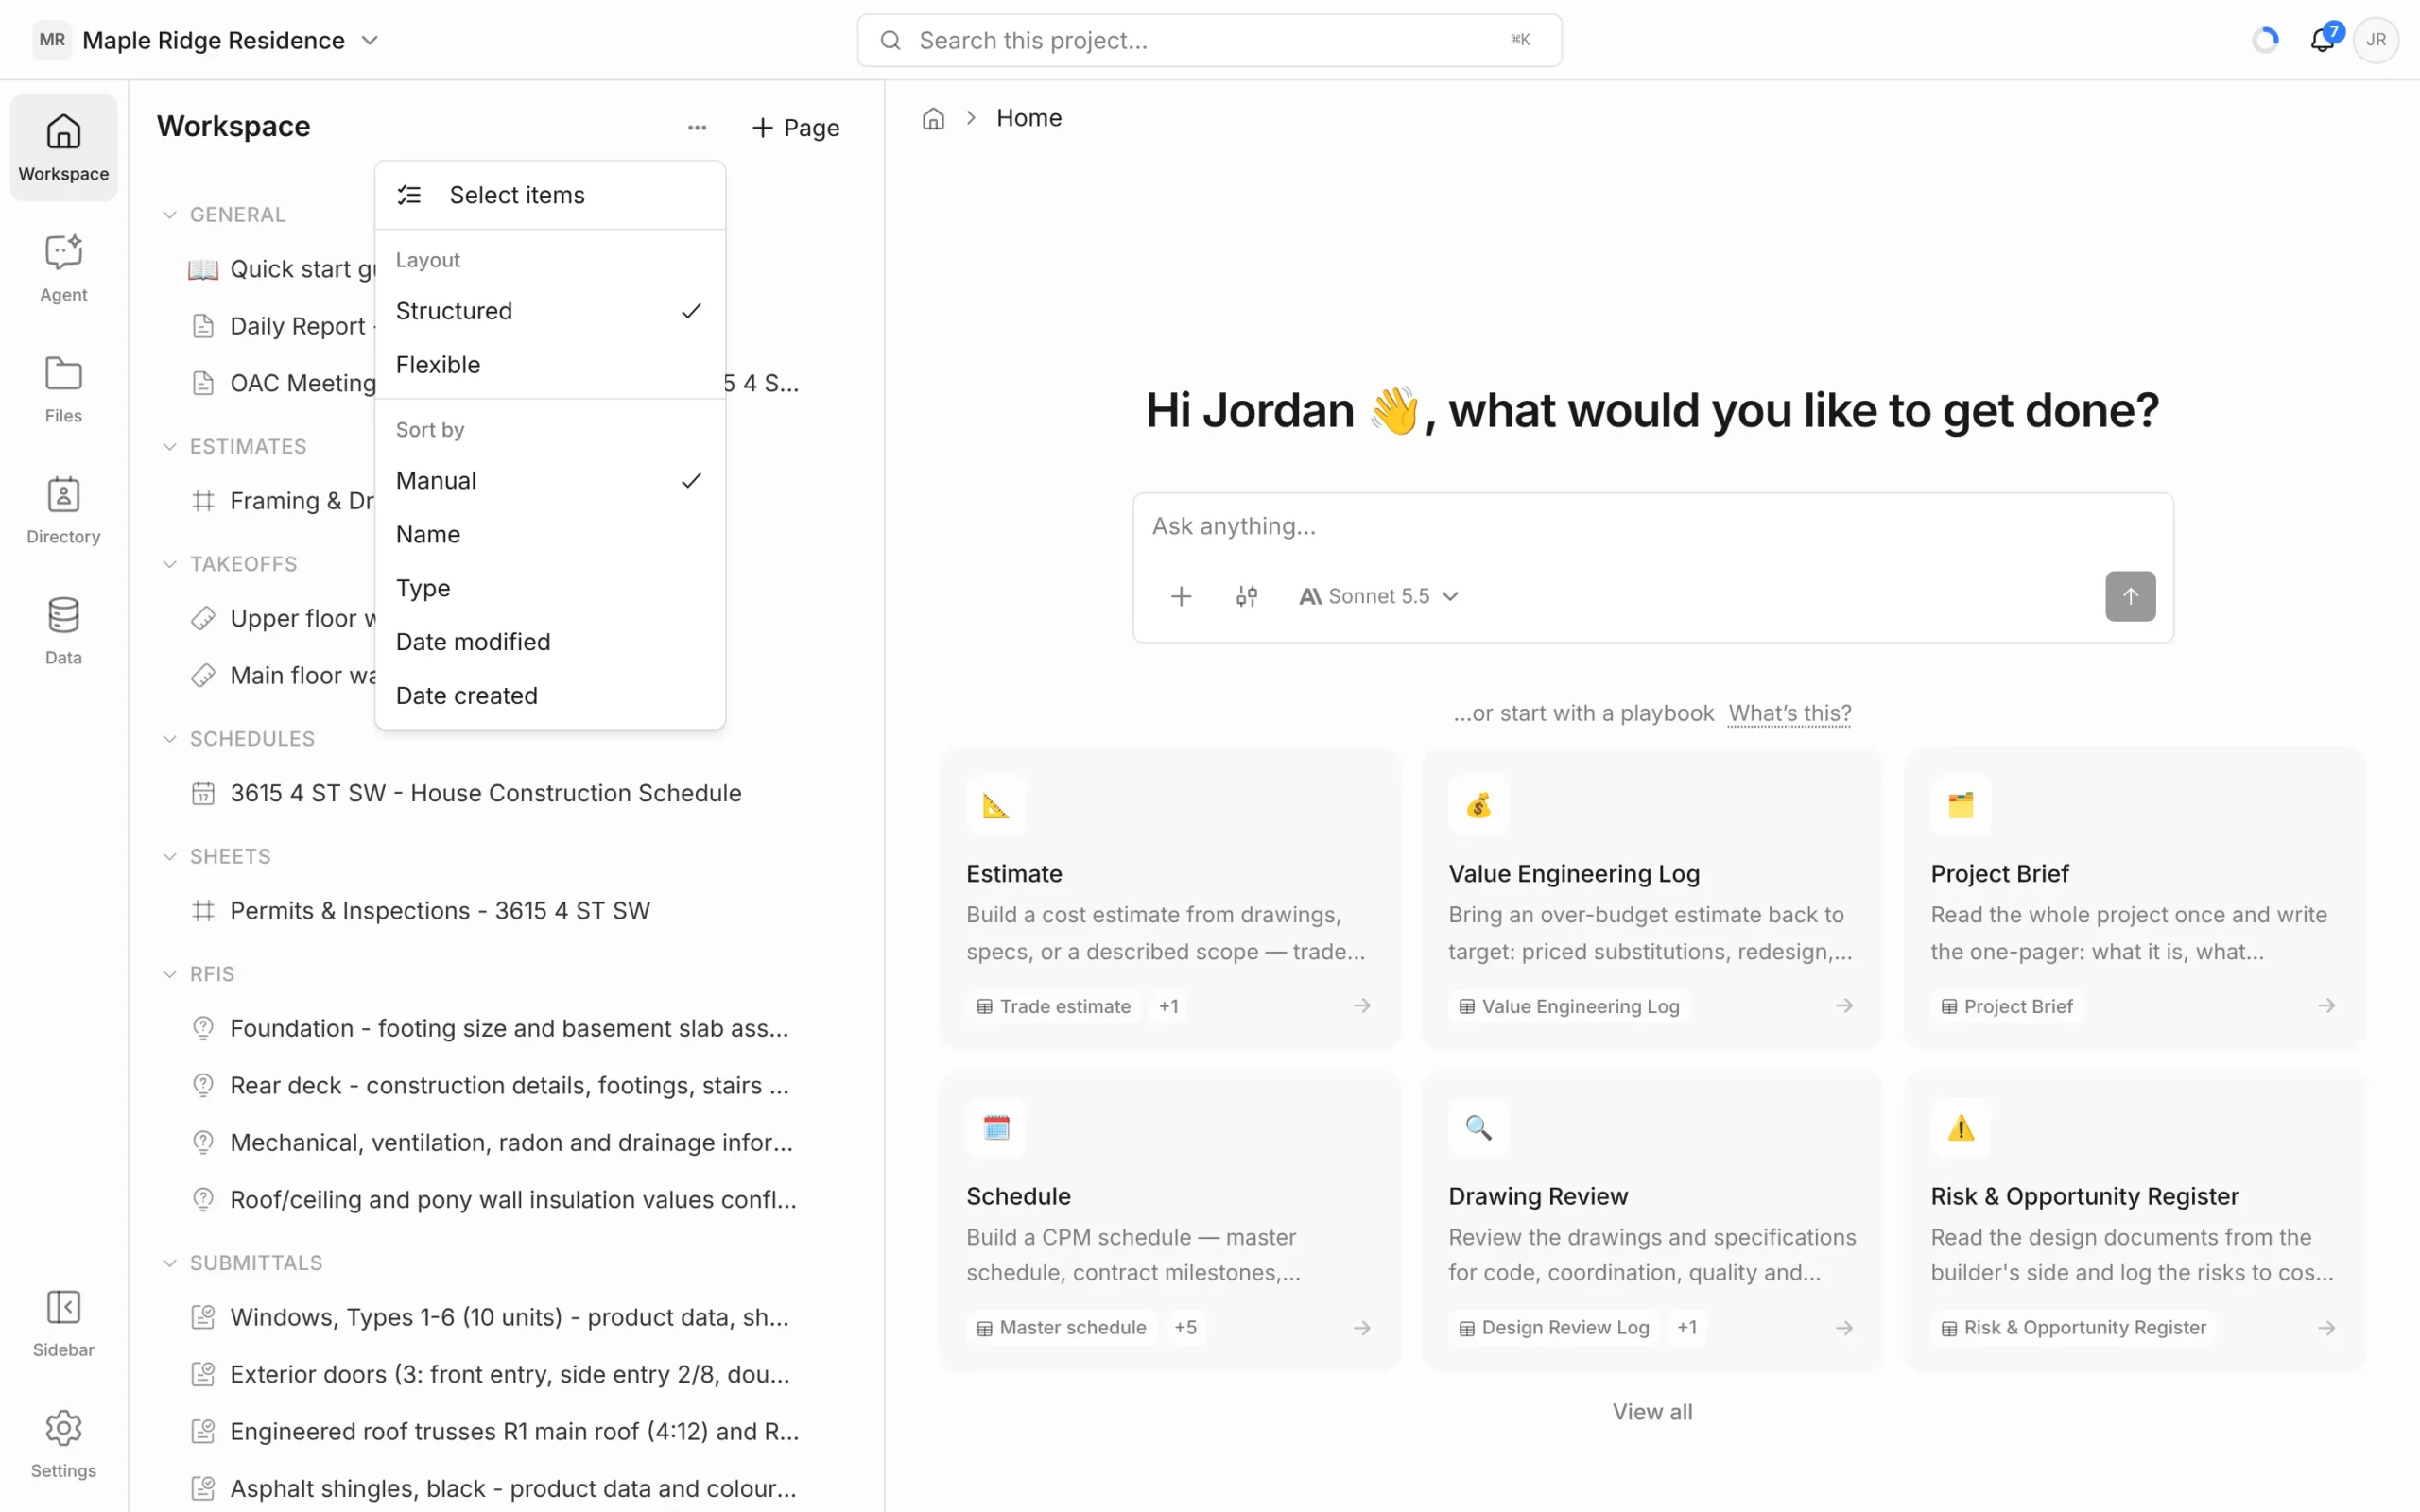2420x1512 pixels.
Task: Choose Structured layout option
Action: 550,311
